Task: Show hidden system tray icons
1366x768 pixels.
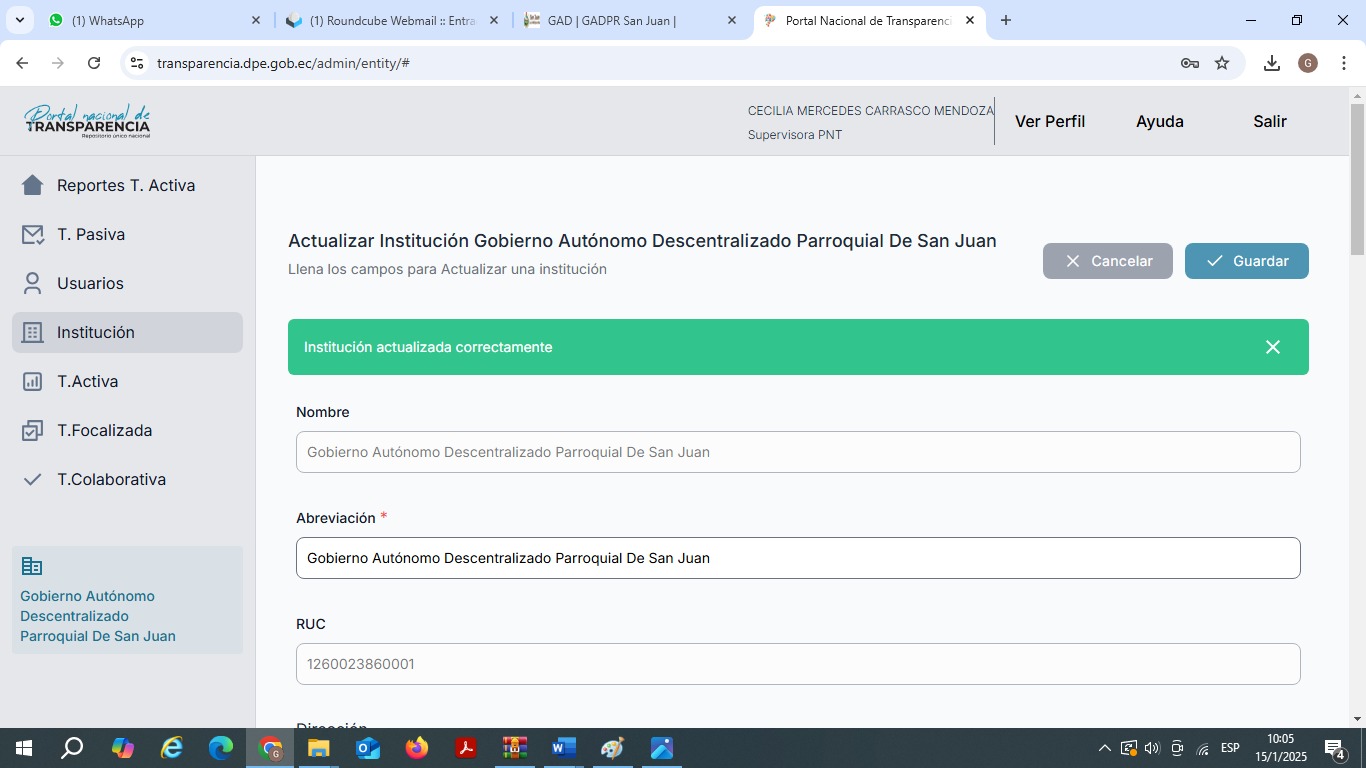Action: (1104, 748)
